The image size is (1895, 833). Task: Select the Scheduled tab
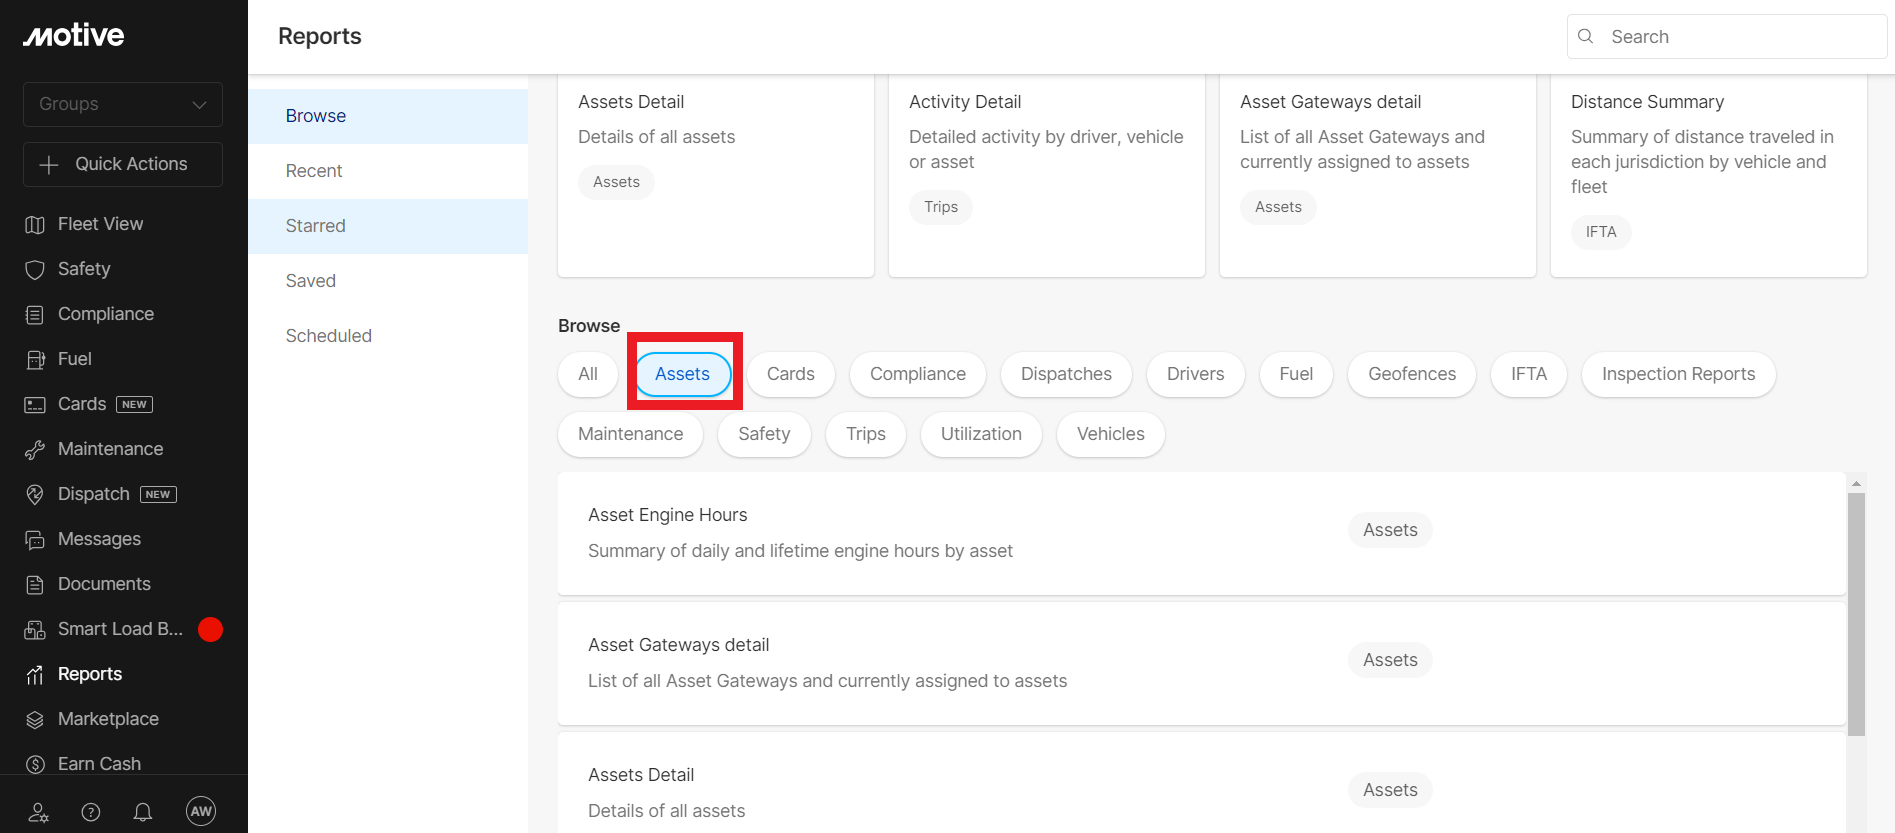pos(388,336)
